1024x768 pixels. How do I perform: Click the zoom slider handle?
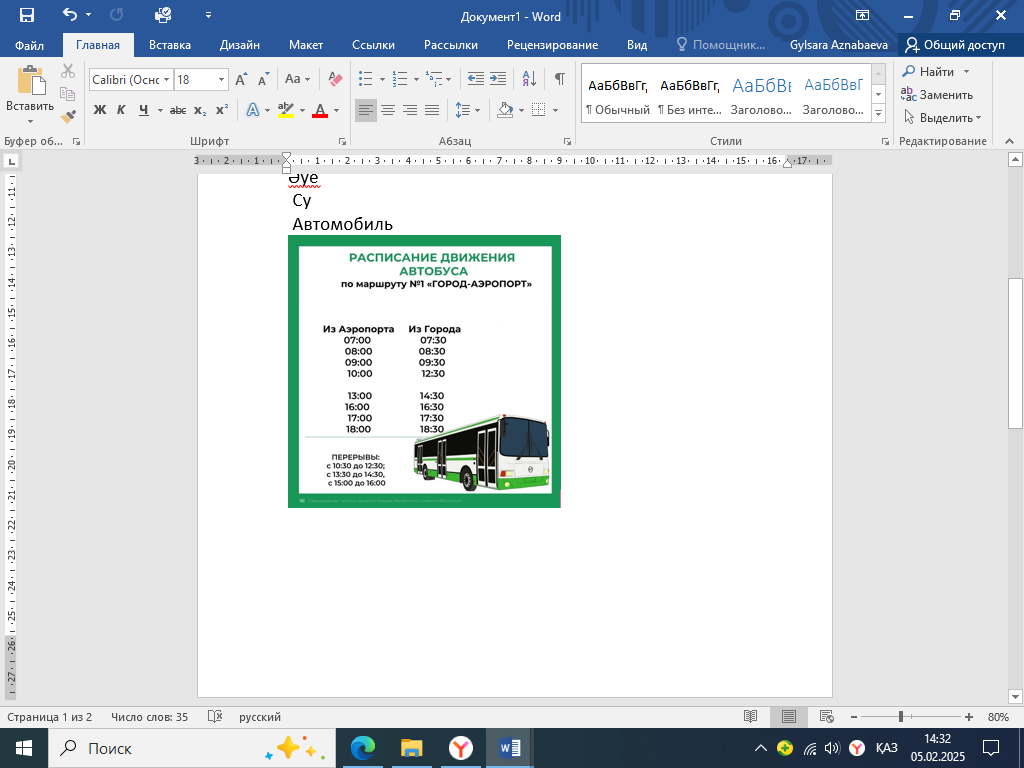901,716
